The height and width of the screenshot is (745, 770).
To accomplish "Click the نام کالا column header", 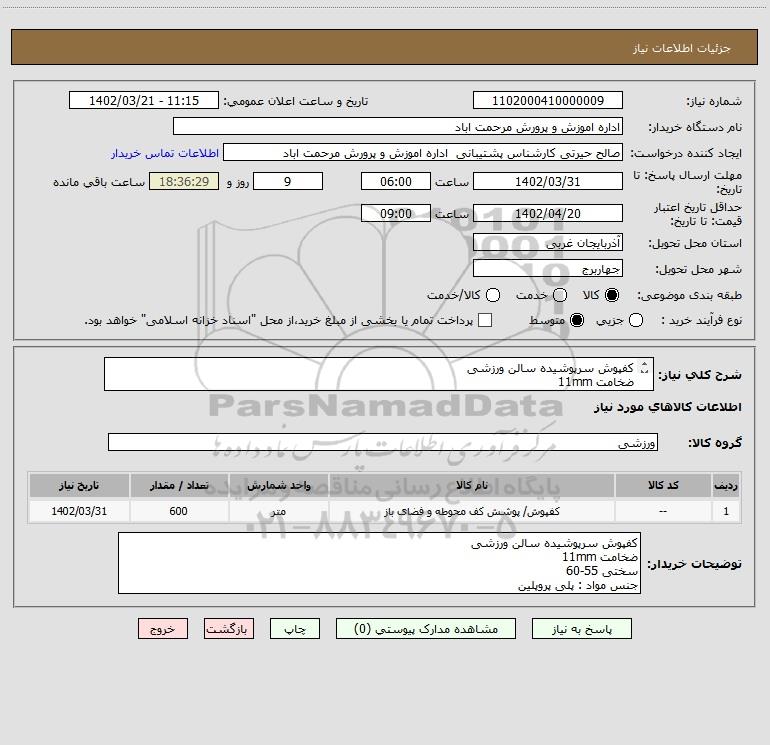I will (471, 485).
